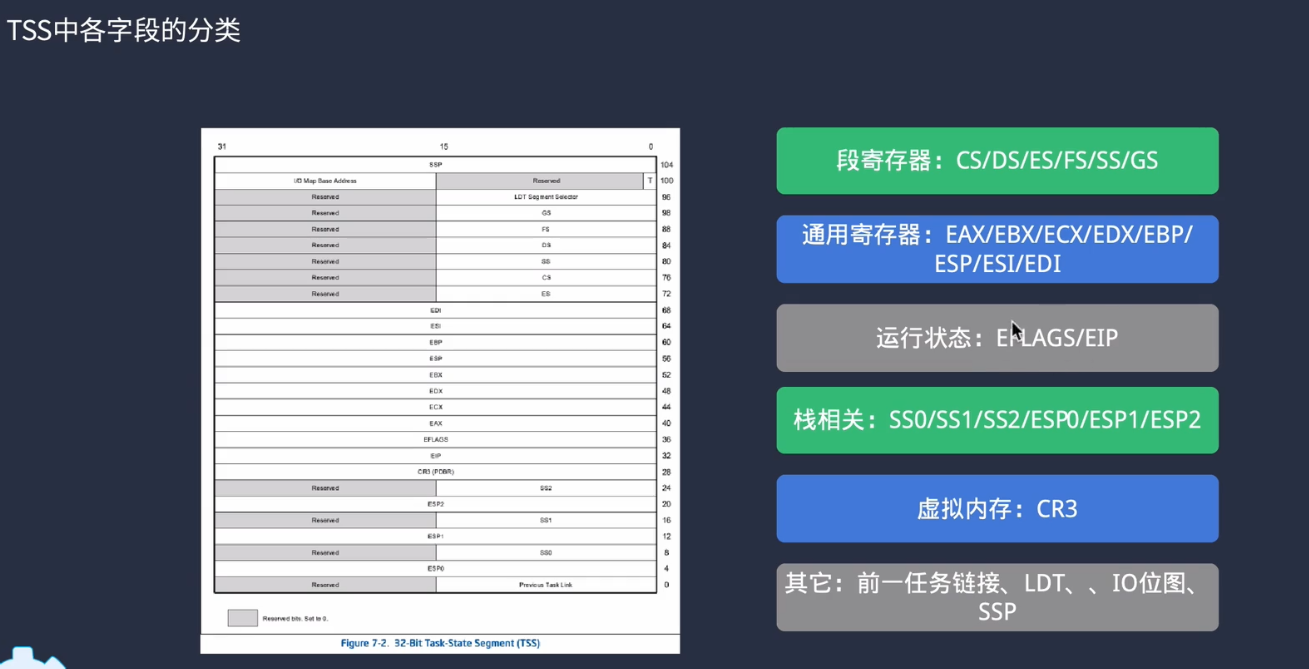This screenshot has height=669, width=1309.
Task: Click the Reserved cell beside SS2
Action: pos(325,488)
